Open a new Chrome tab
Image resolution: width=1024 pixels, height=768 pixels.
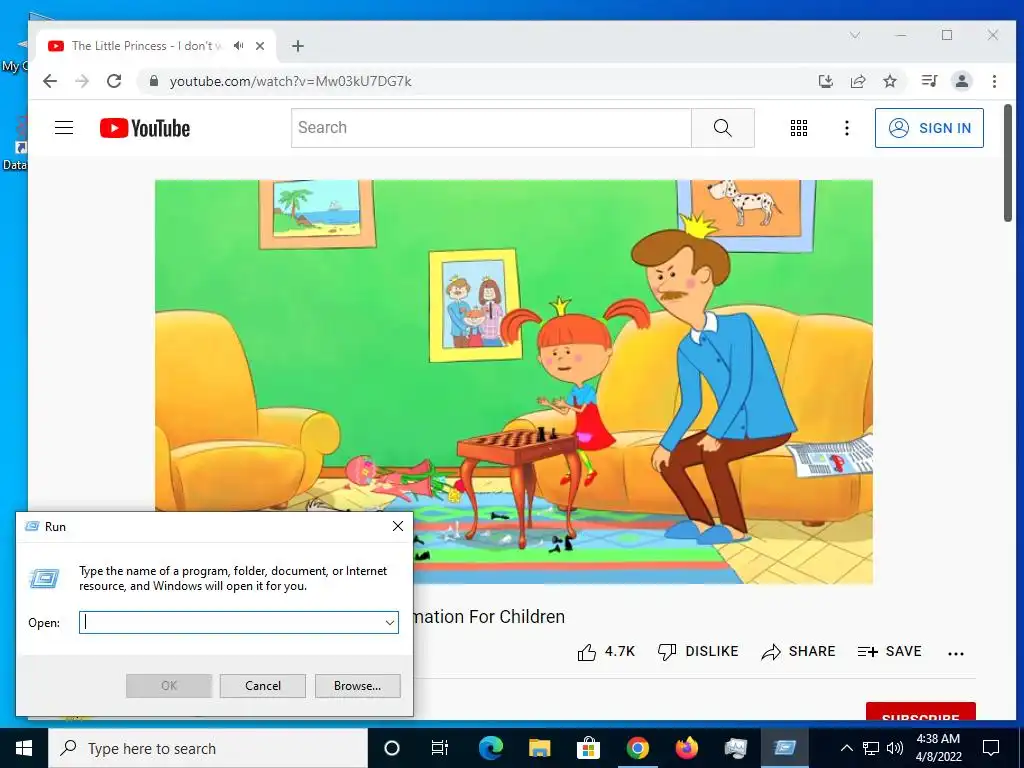pos(298,46)
